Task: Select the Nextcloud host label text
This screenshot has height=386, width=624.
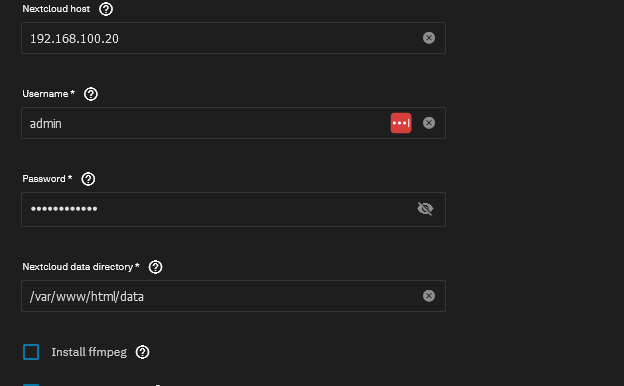Action: [x=56, y=9]
